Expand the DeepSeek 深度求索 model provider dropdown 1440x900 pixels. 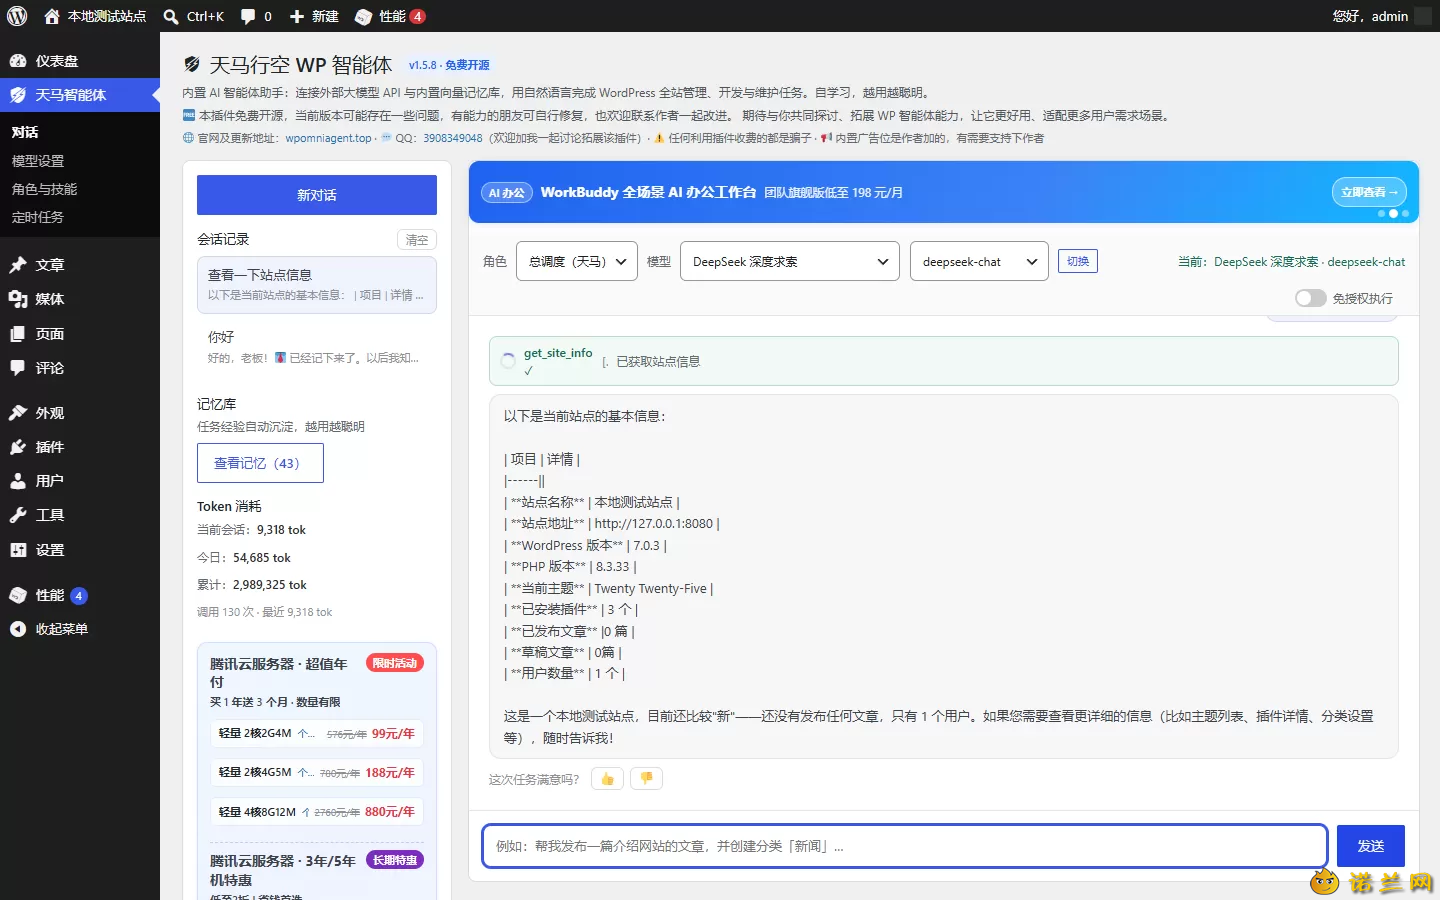pos(790,261)
